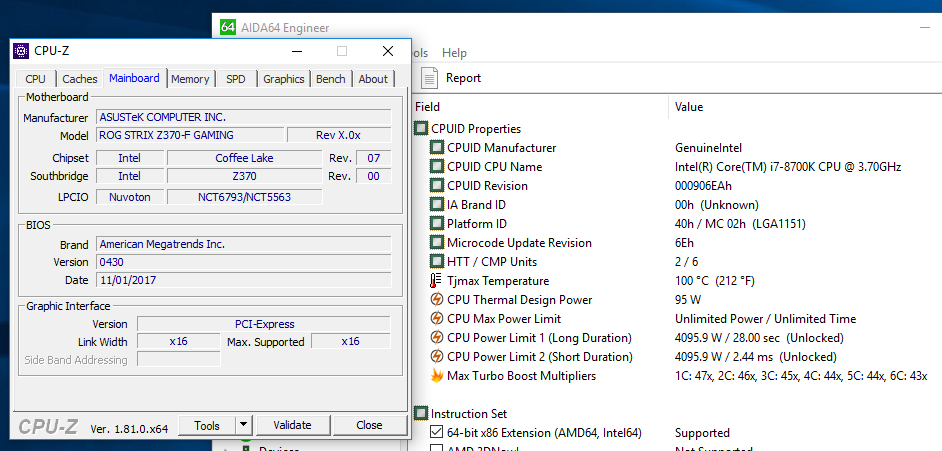Click the flame icon beside Max Turbo Boost Multipliers
The width and height of the screenshot is (942, 451).
[437, 376]
